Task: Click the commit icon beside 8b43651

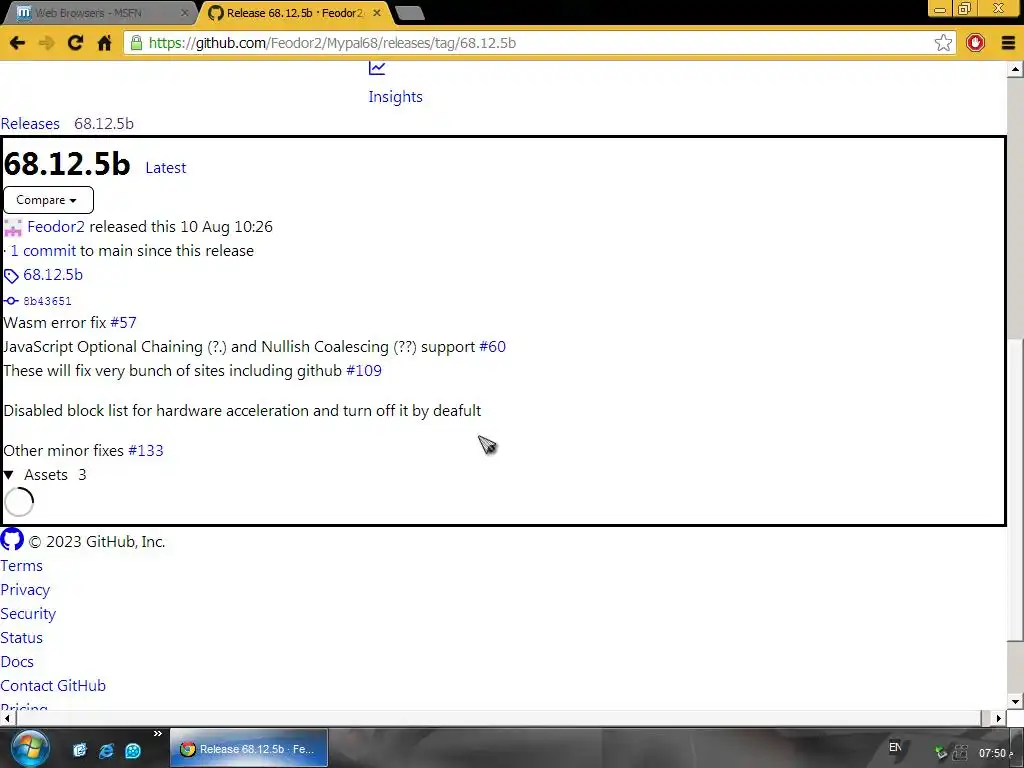Action: point(11,301)
